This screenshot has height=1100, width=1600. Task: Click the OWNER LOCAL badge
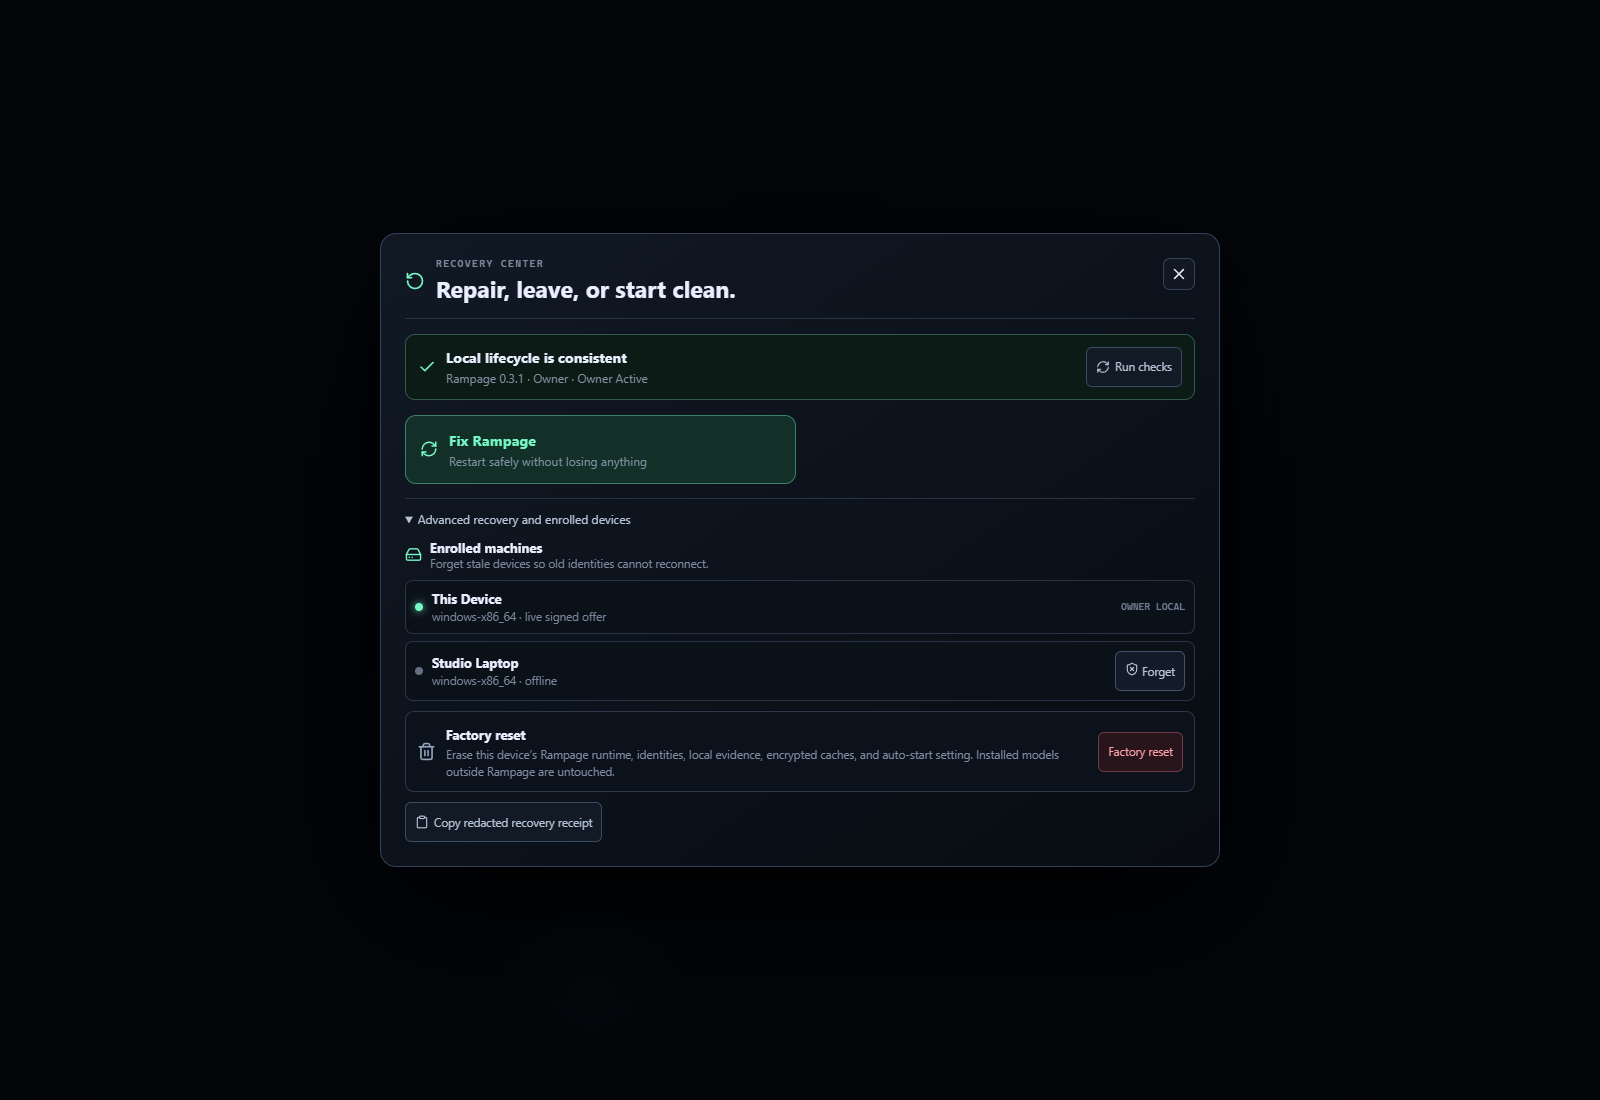coord(1152,607)
